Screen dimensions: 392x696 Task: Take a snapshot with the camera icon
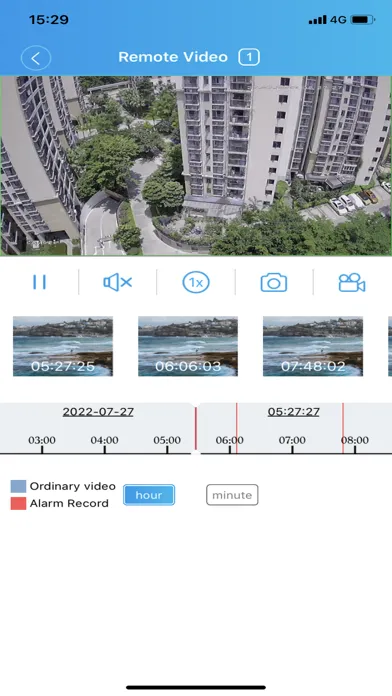pyautogui.click(x=273, y=282)
